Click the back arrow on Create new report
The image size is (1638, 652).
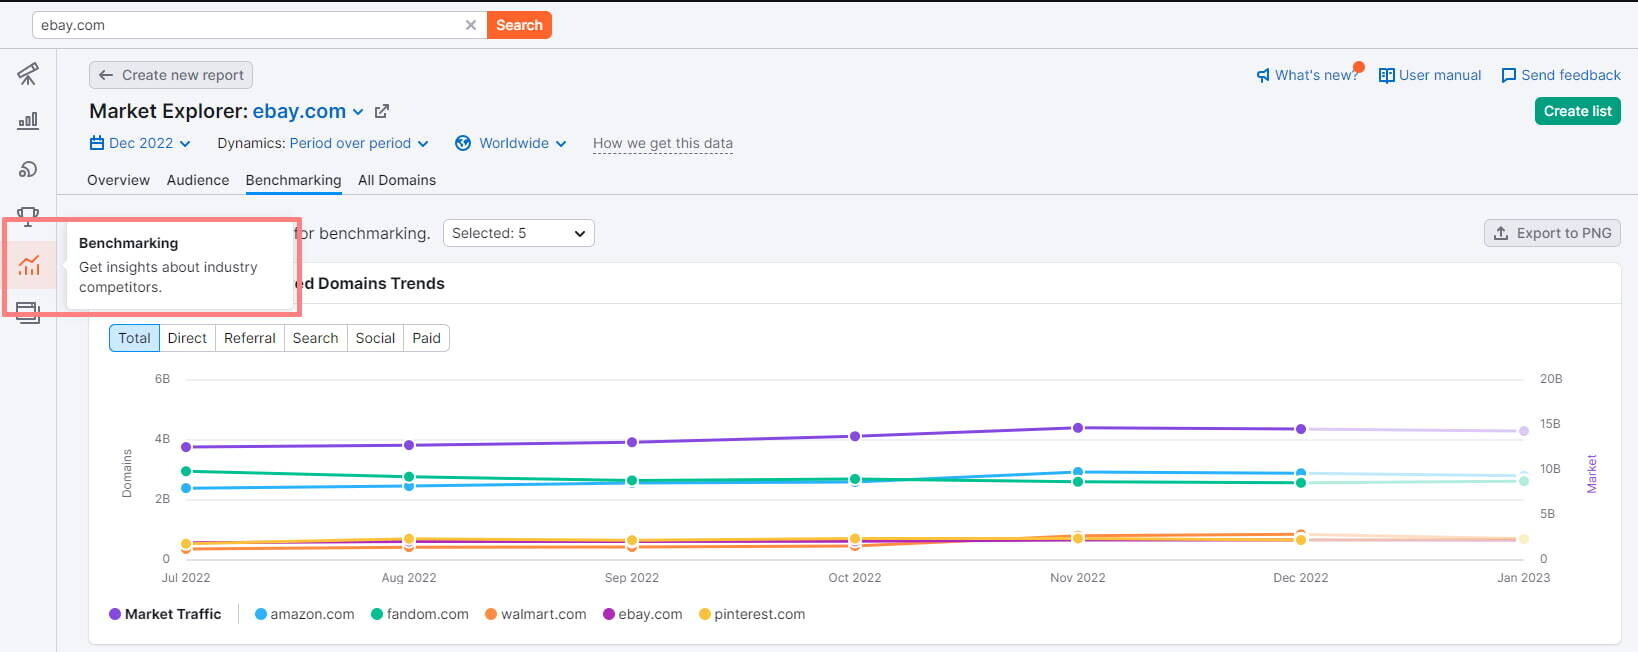click(106, 75)
